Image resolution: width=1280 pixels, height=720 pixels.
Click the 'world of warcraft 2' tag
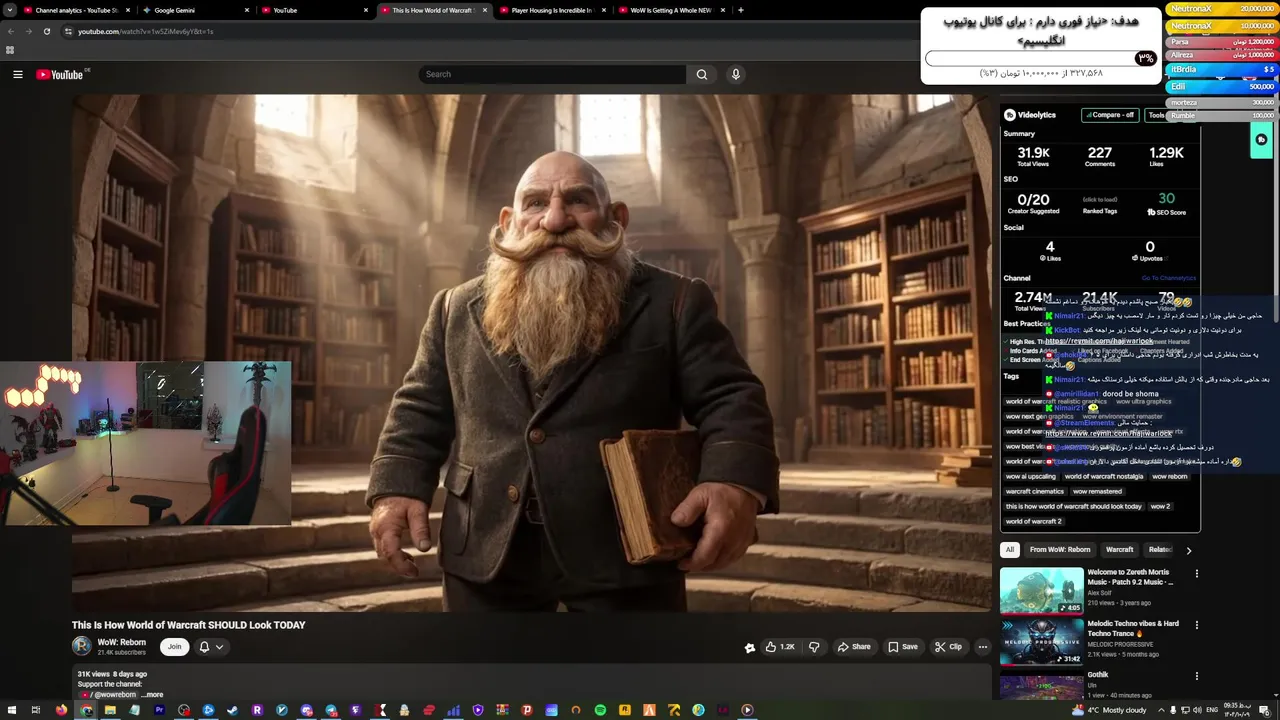click(x=1033, y=521)
